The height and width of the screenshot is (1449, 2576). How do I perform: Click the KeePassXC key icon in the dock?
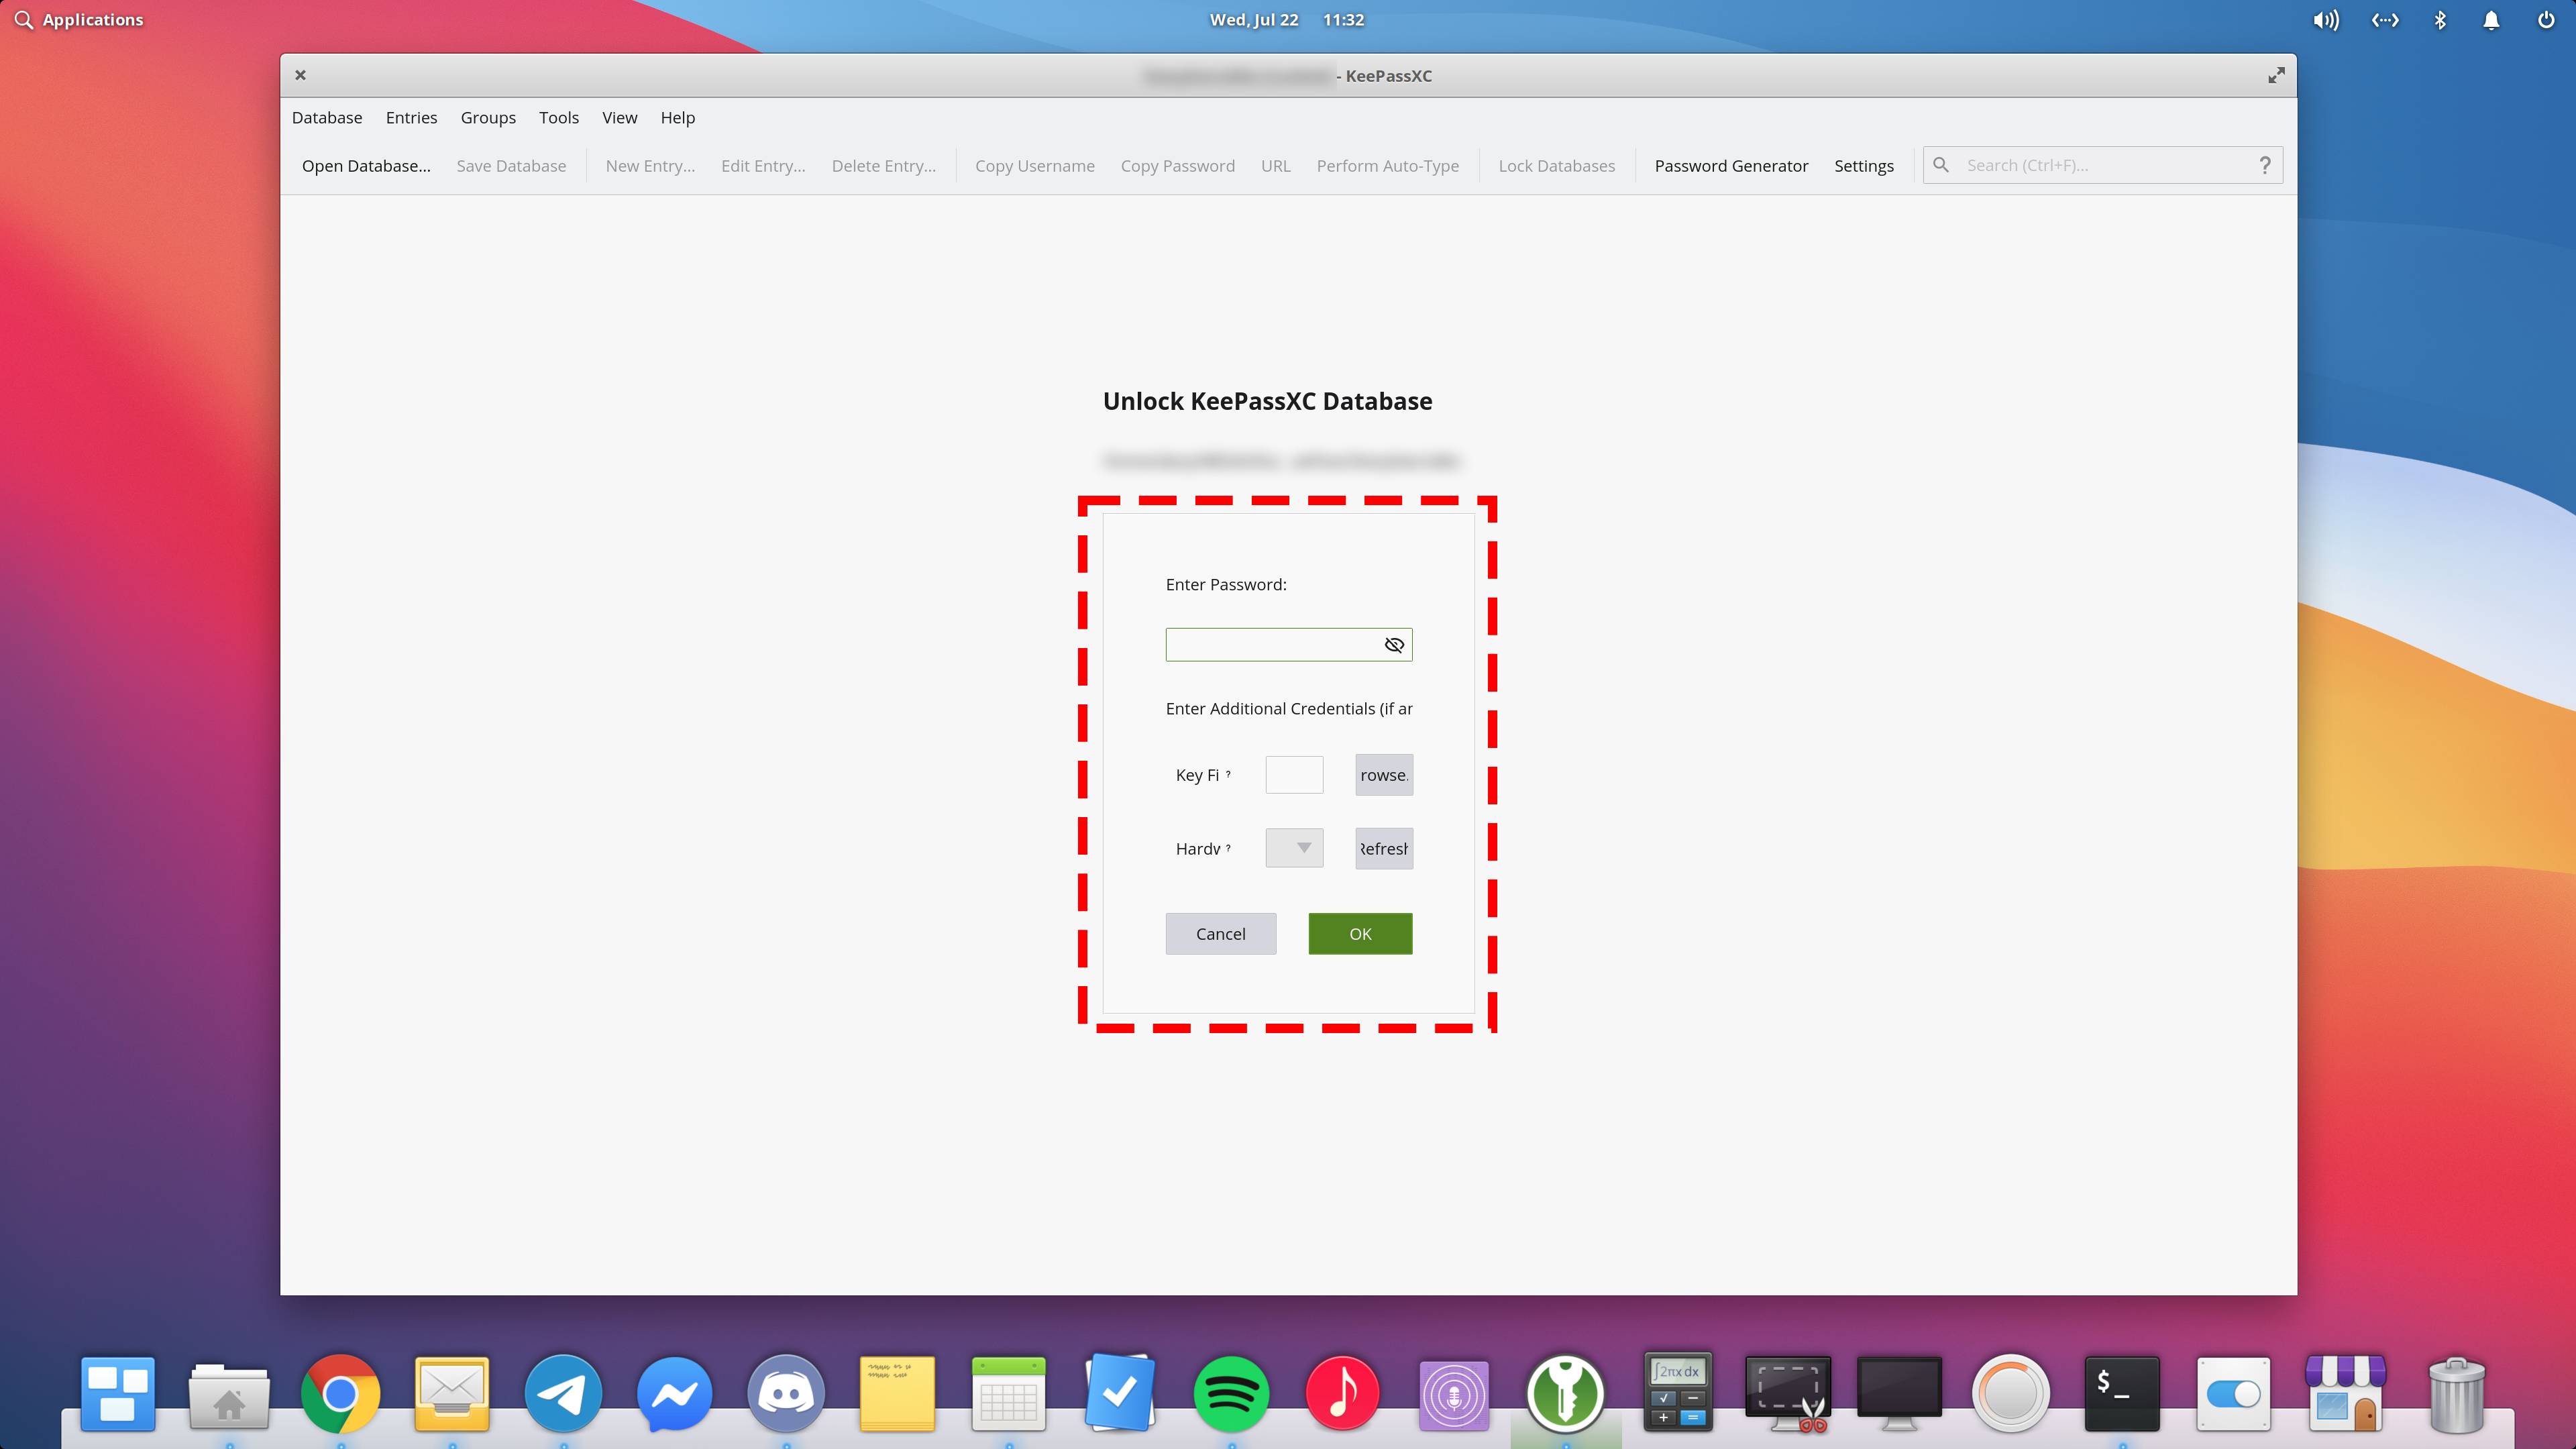(x=1566, y=1392)
